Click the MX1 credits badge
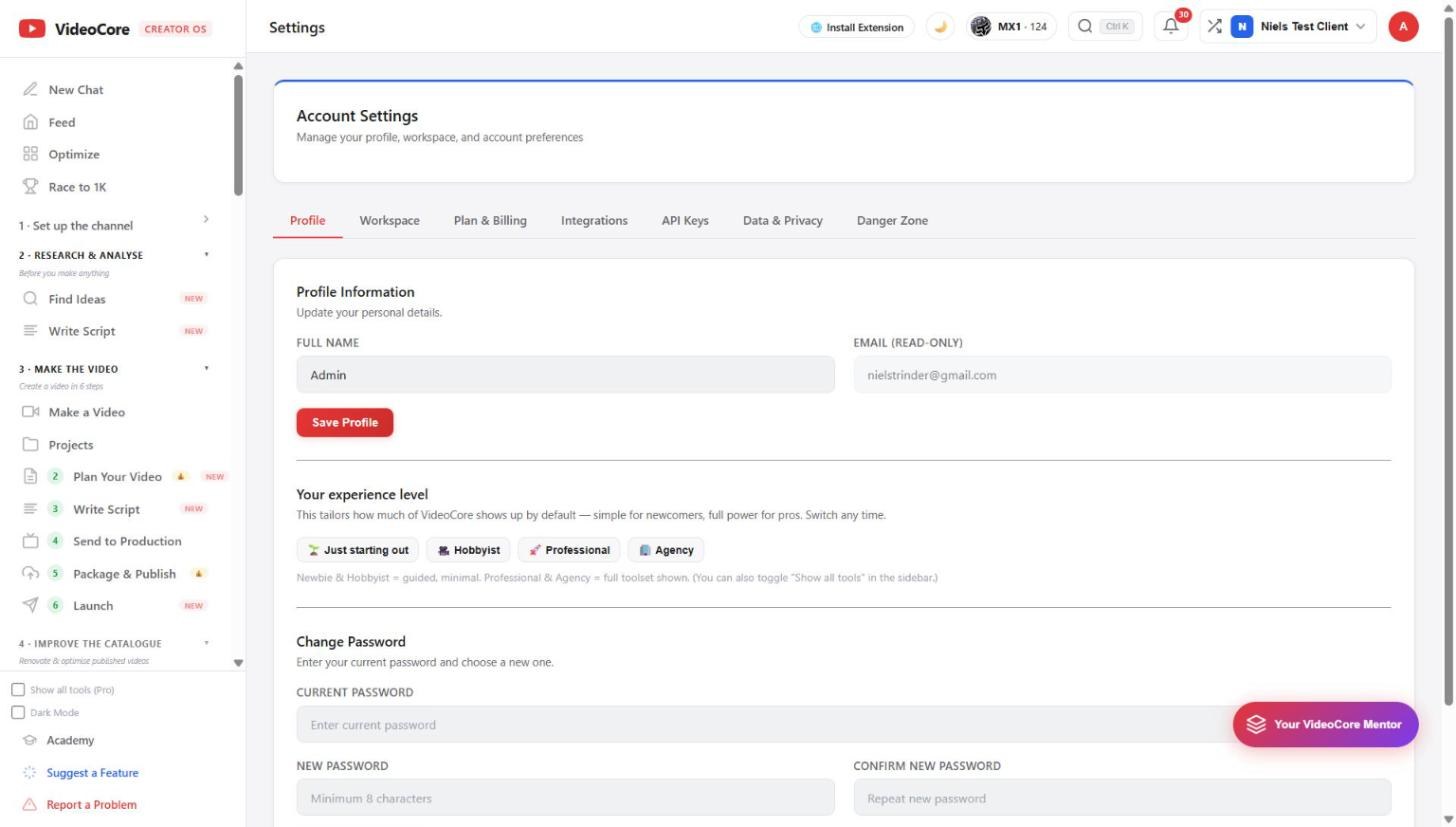1456x827 pixels. coord(1010,27)
